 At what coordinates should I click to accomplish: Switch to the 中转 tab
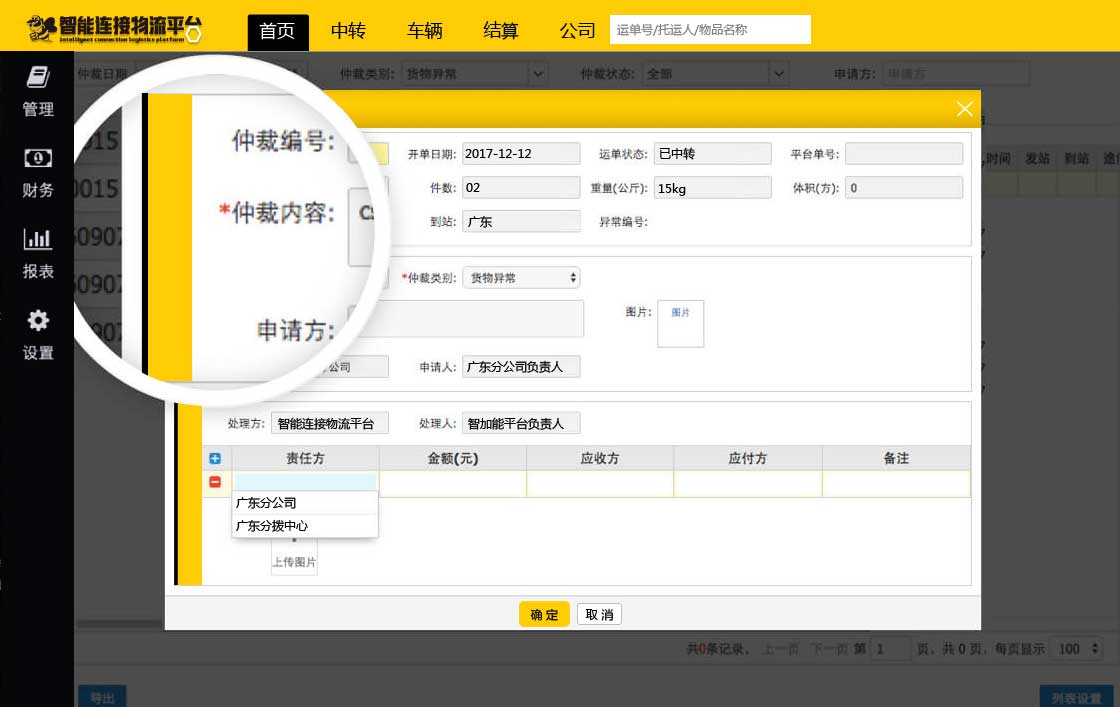pos(348,31)
